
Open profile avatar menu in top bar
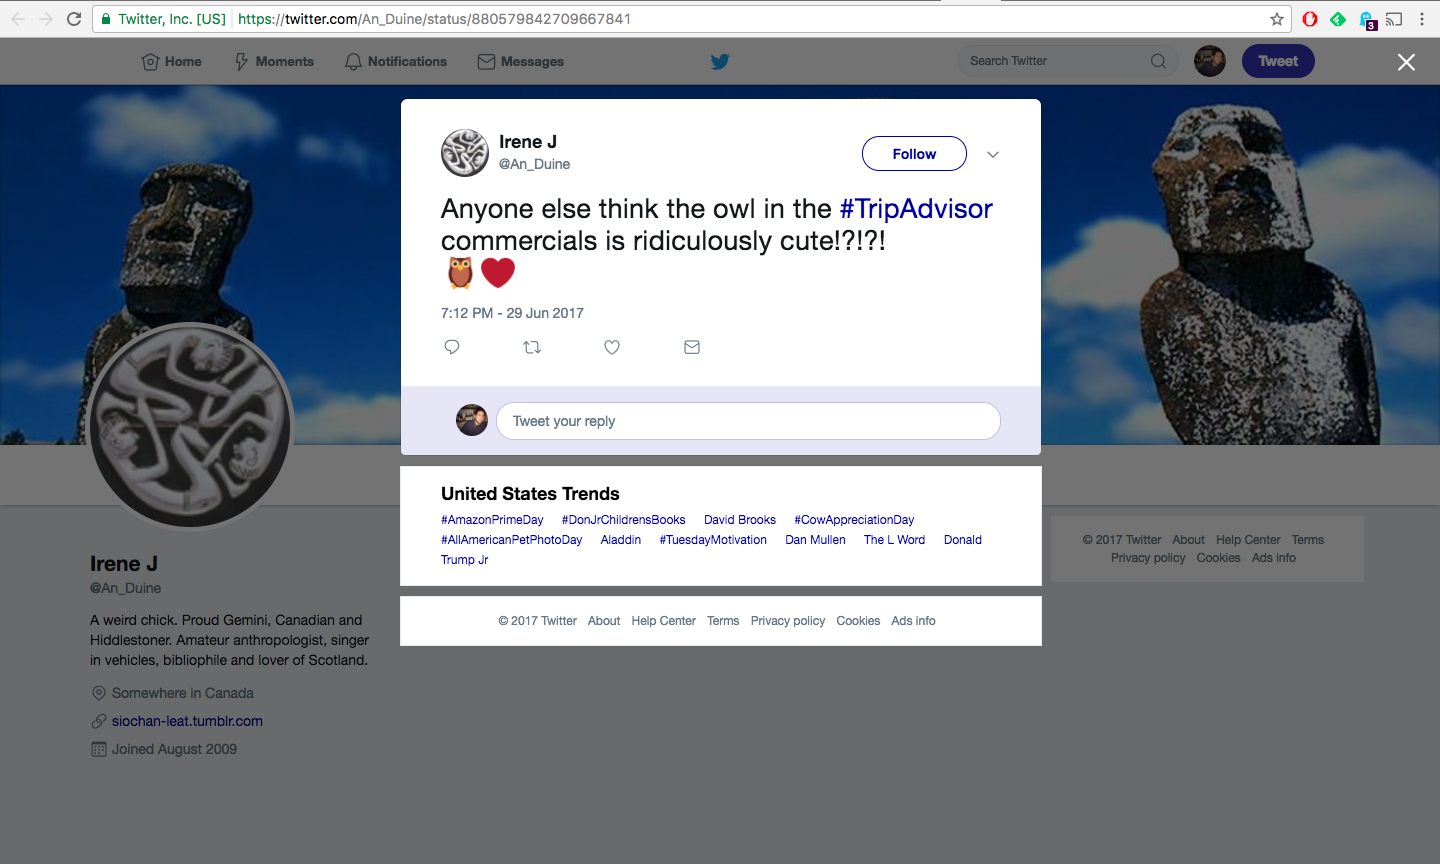(1210, 61)
